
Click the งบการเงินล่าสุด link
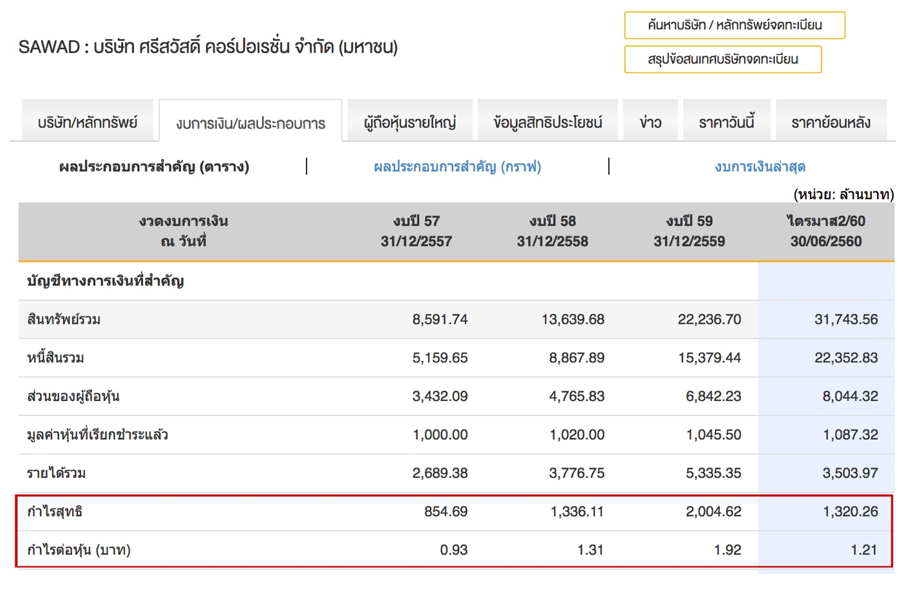760,167
